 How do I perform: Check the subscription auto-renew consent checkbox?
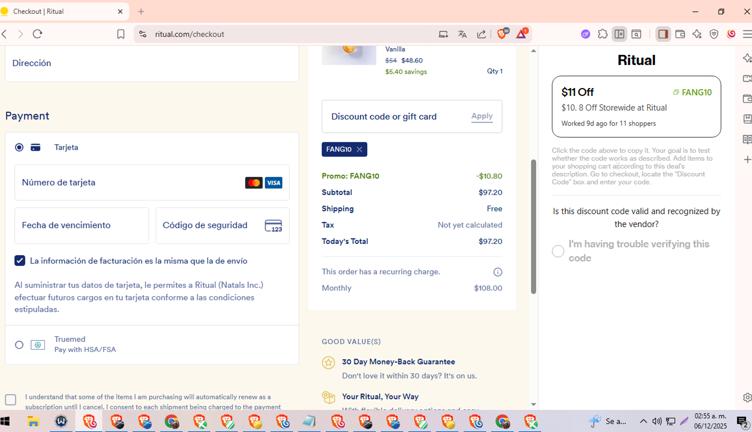point(11,399)
